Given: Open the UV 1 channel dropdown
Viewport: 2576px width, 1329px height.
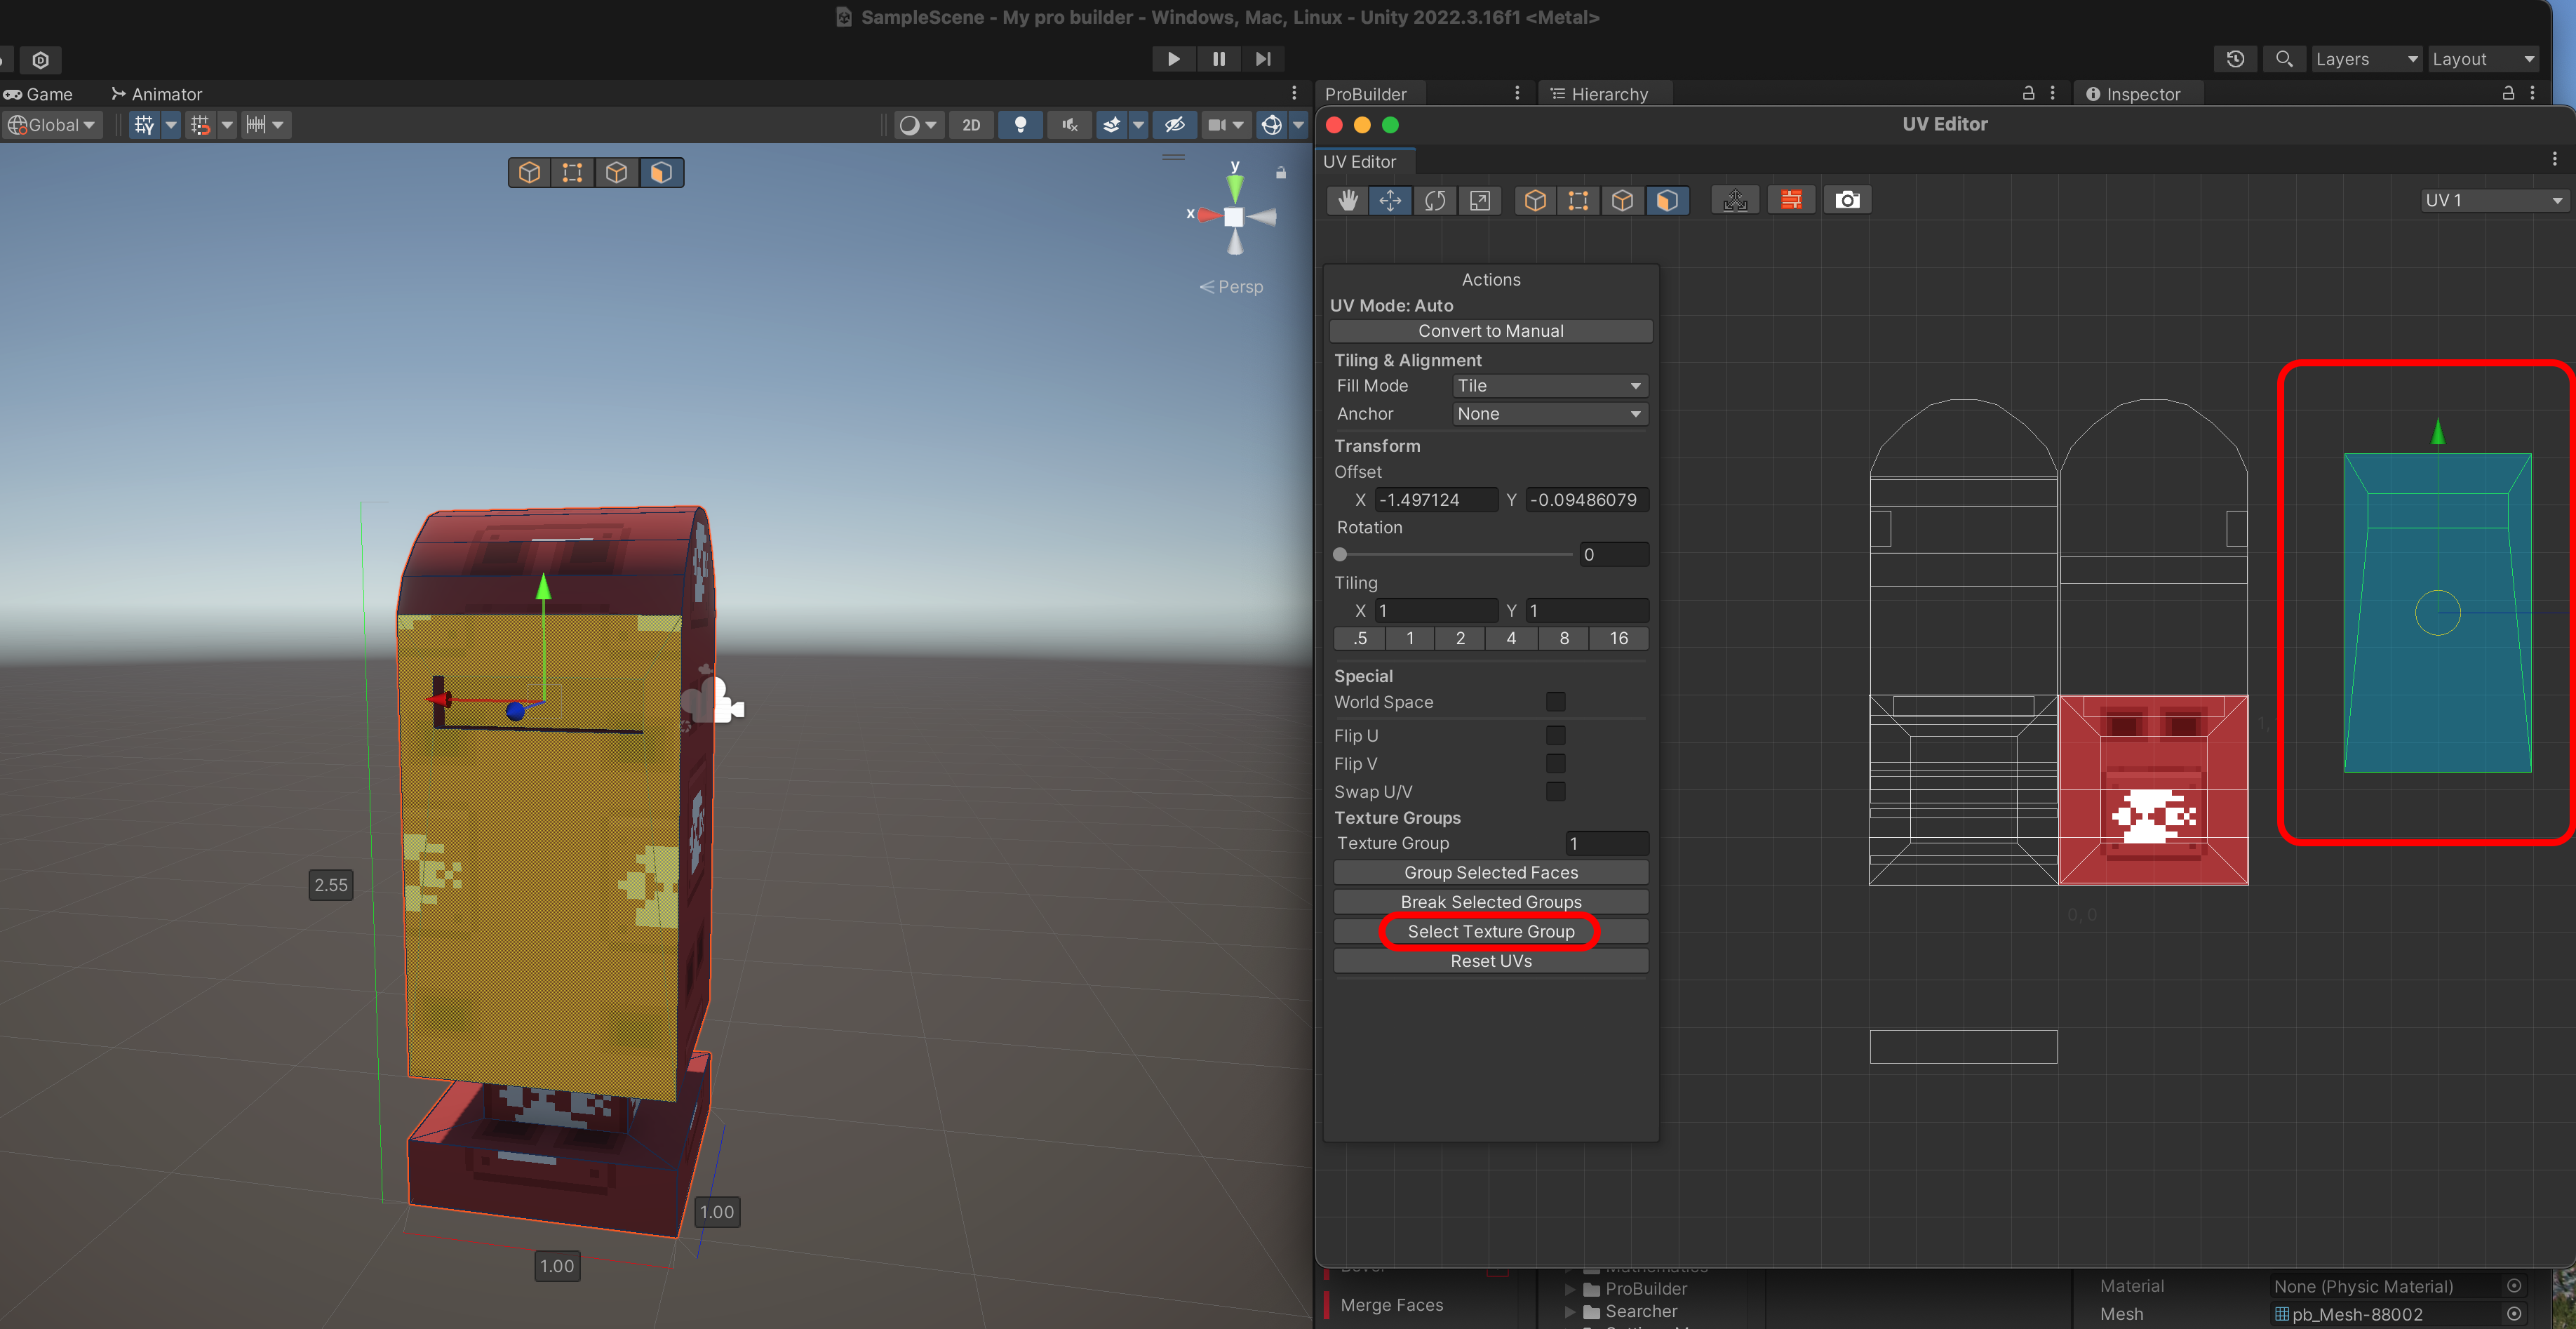Looking at the screenshot, I should pyautogui.click(x=2493, y=200).
